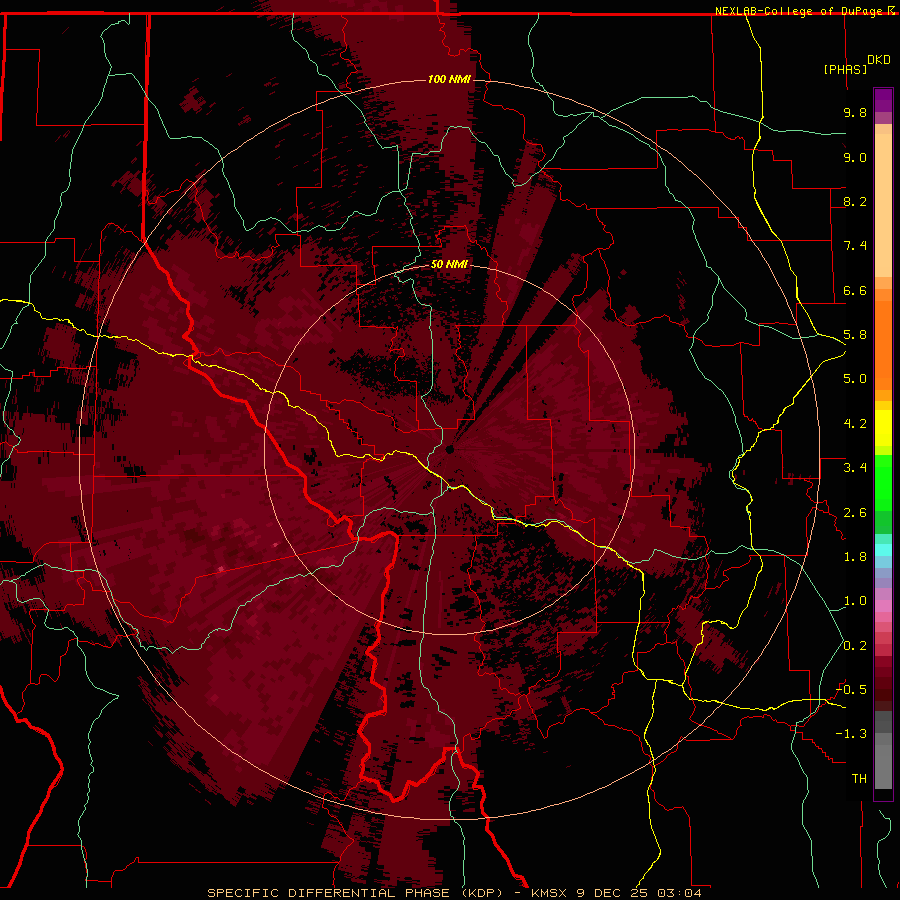Click the 8.2 value on the color scale
Screen dimensions: 900x900
tap(855, 201)
